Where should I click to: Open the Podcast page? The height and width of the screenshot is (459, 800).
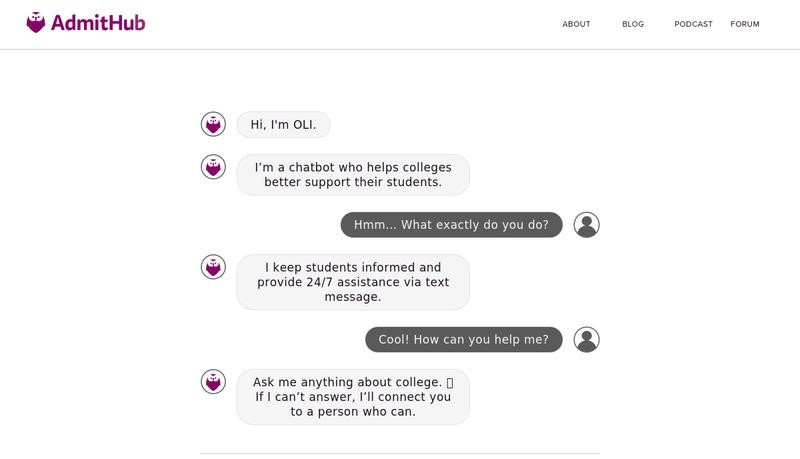[693, 24]
